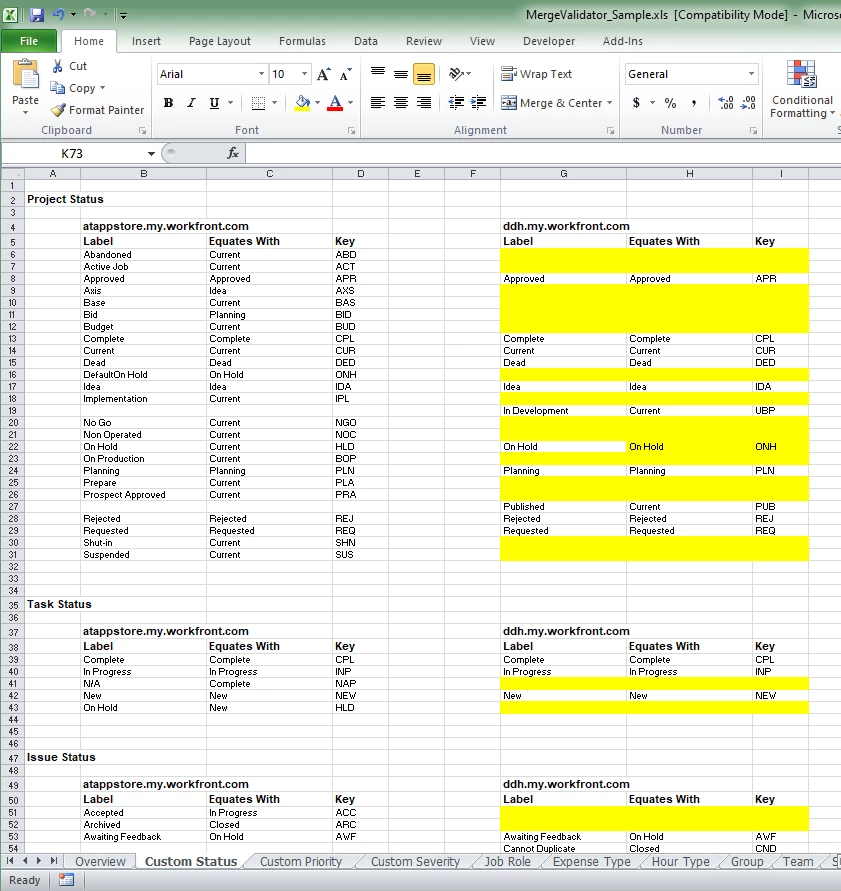Screen dimensions: 841x891
Task: Apply Accounting Number Format dollar icon
Action: click(x=636, y=103)
